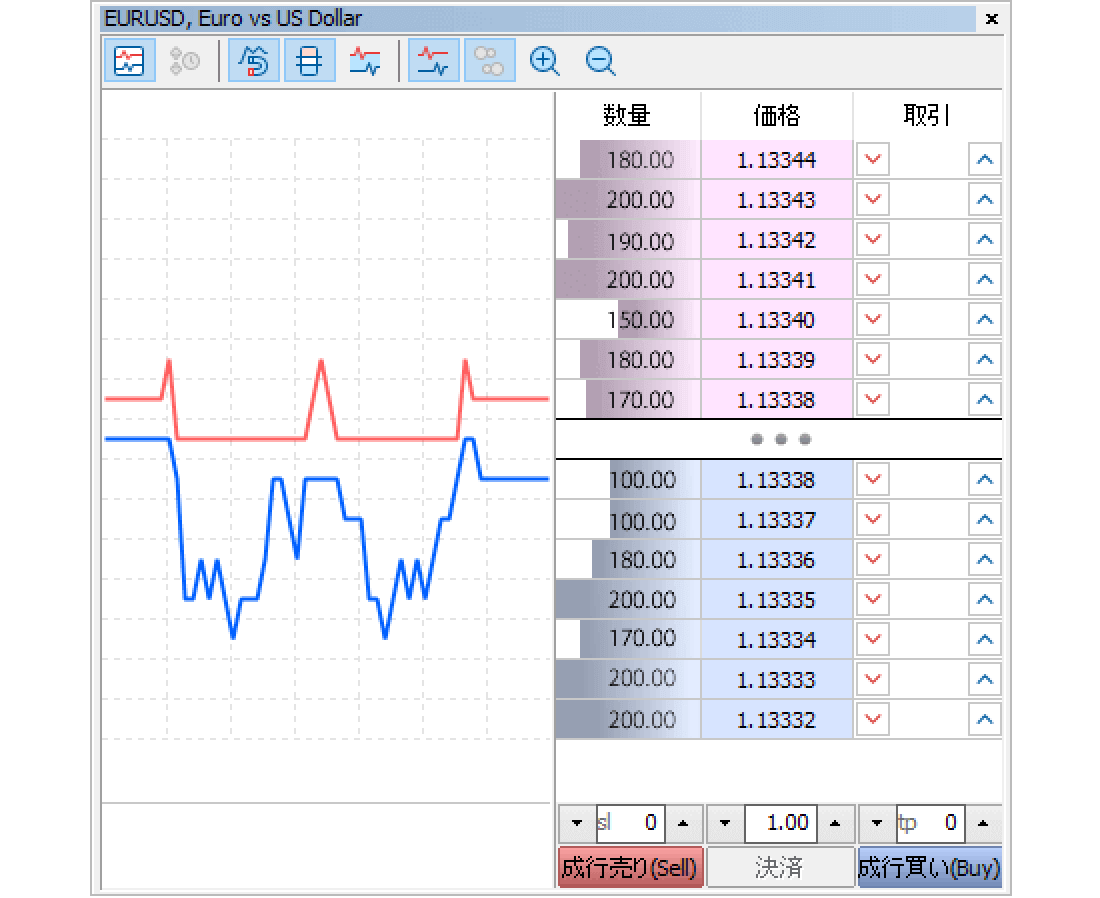Zoom out using the magnifier minus icon
The width and height of the screenshot is (1100, 898).
coord(601,61)
